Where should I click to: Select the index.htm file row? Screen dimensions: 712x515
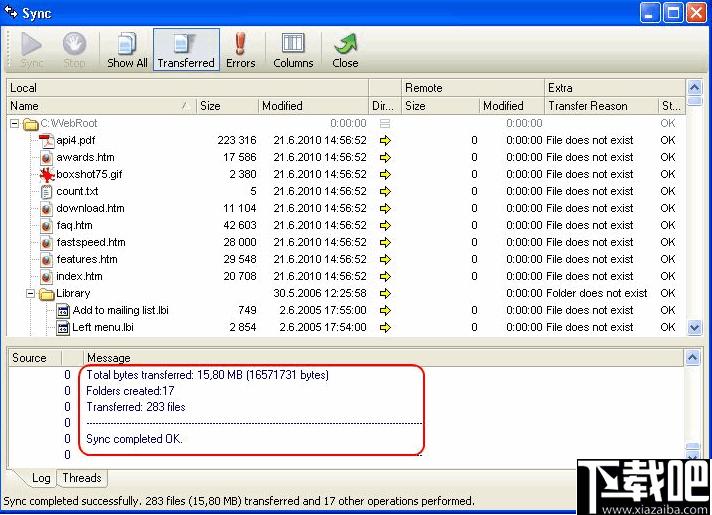point(79,276)
